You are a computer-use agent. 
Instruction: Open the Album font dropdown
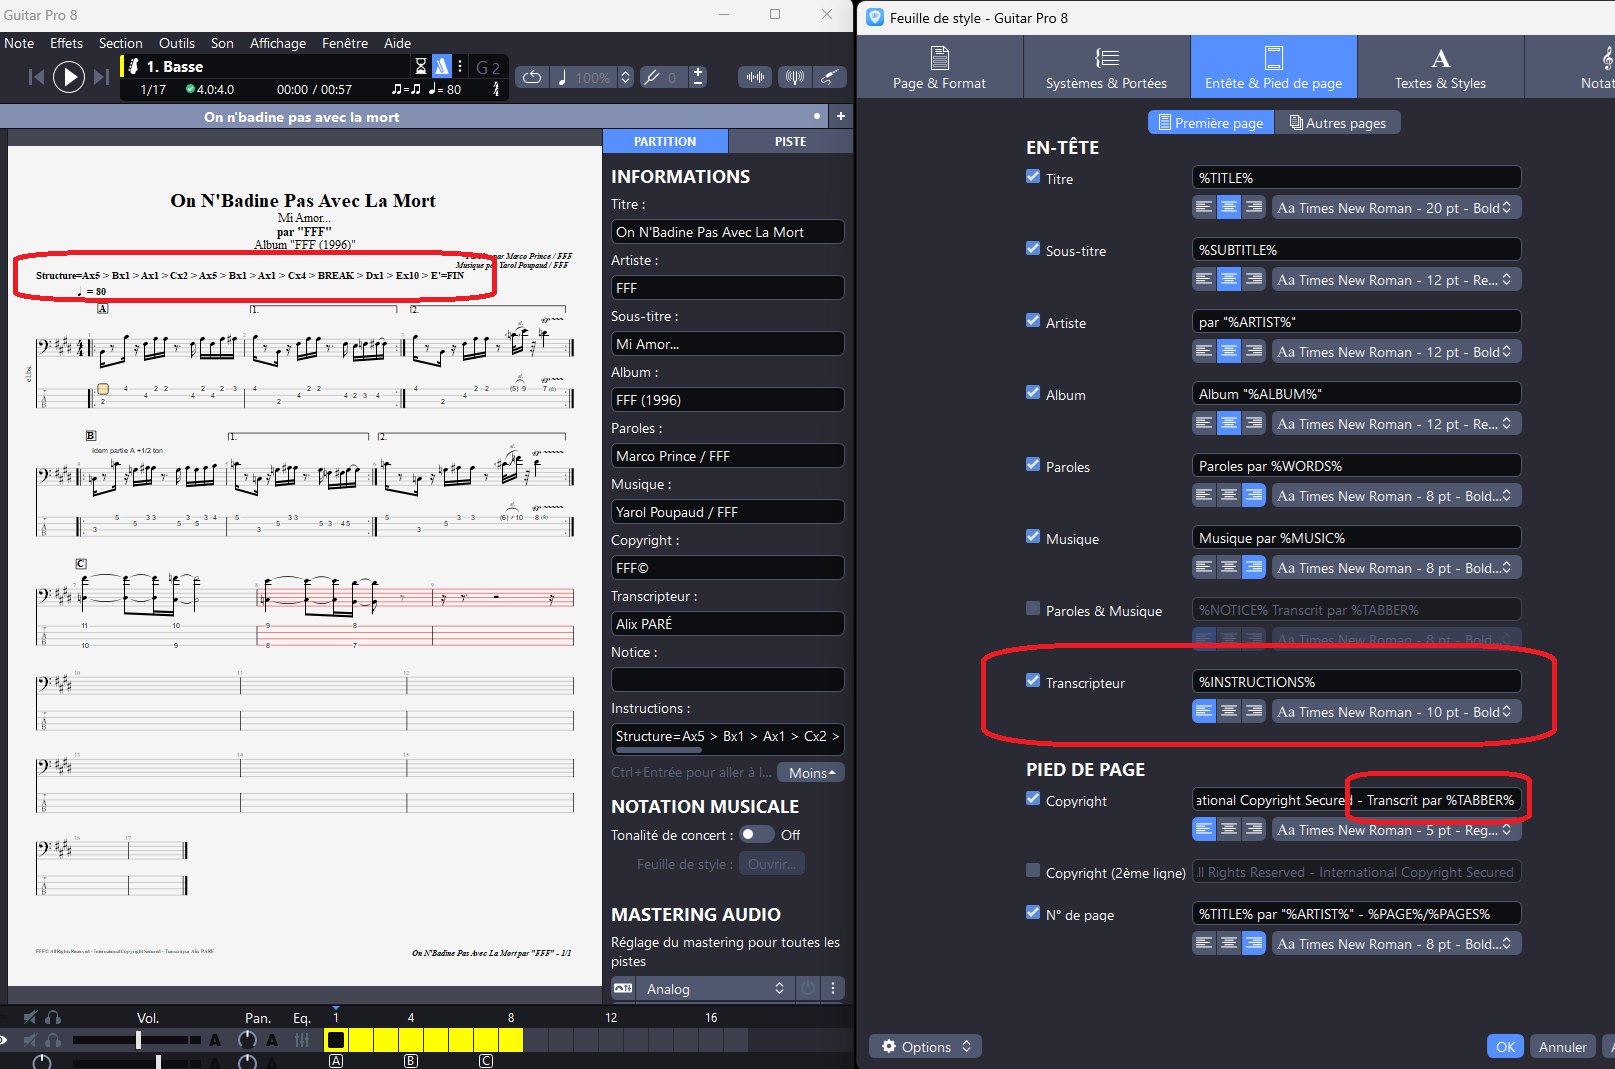pyautogui.click(x=1396, y=423)
